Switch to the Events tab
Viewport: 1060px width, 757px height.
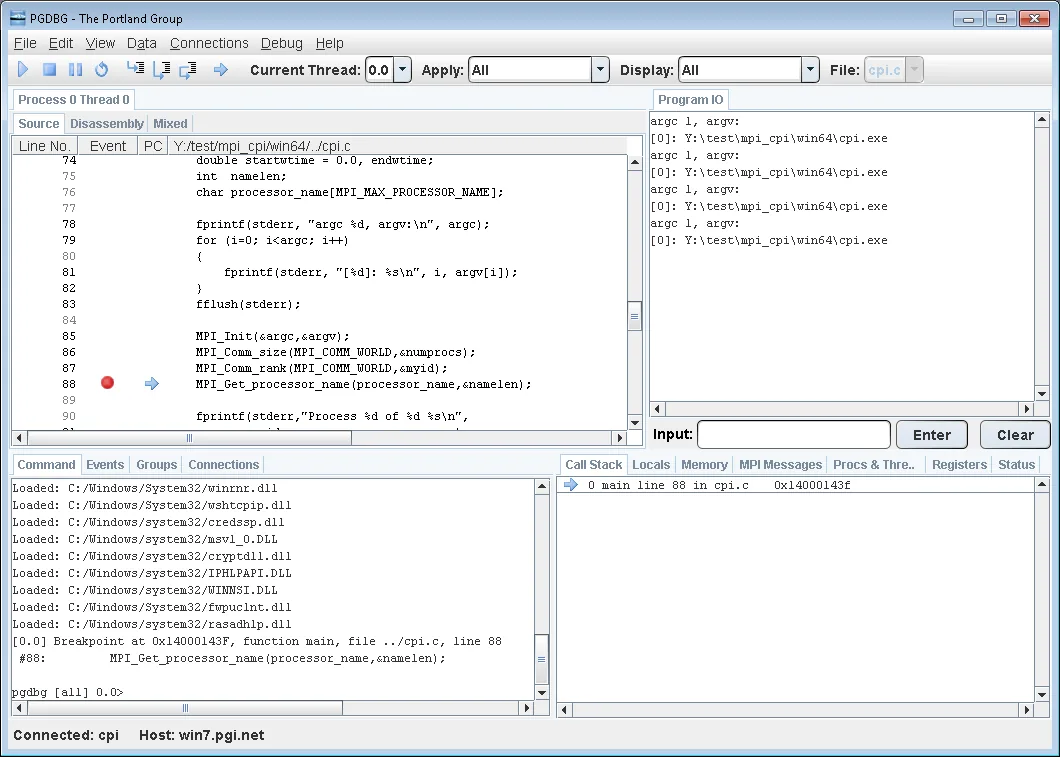(x=105, y=464)
